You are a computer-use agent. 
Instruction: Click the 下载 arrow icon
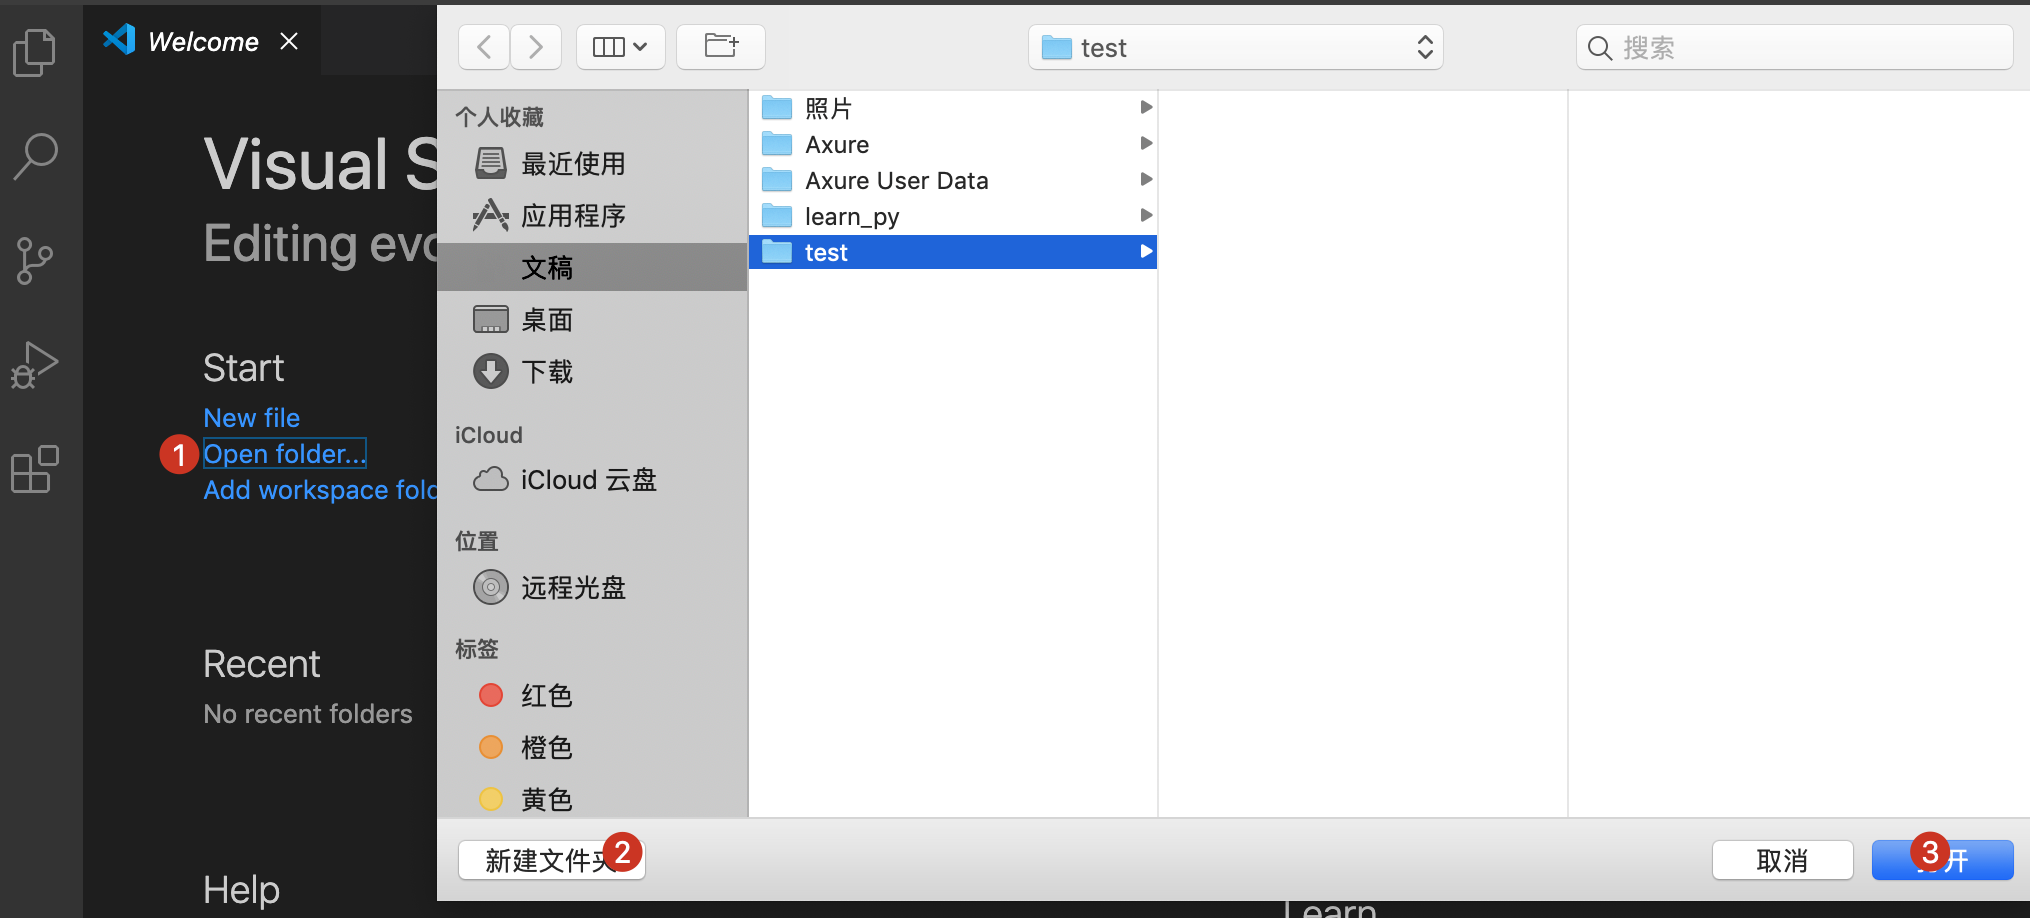tap(490, 371)
